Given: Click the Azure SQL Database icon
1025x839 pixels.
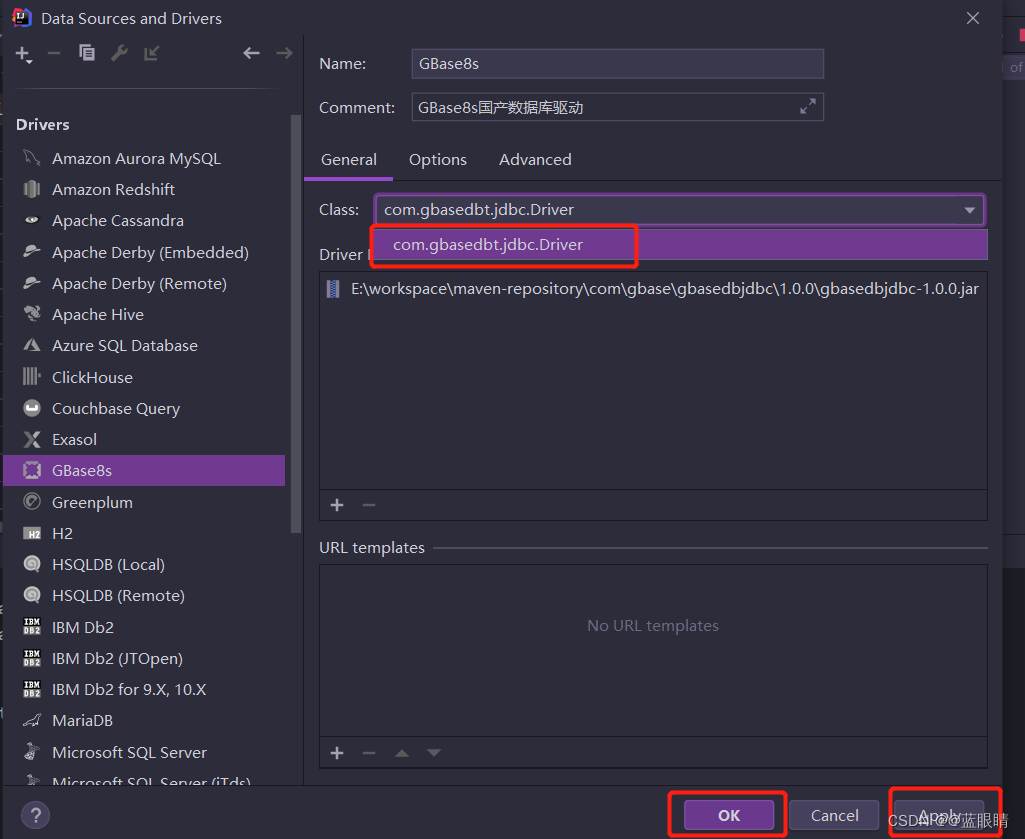Looking at the screenshot, I should [31, 345].
